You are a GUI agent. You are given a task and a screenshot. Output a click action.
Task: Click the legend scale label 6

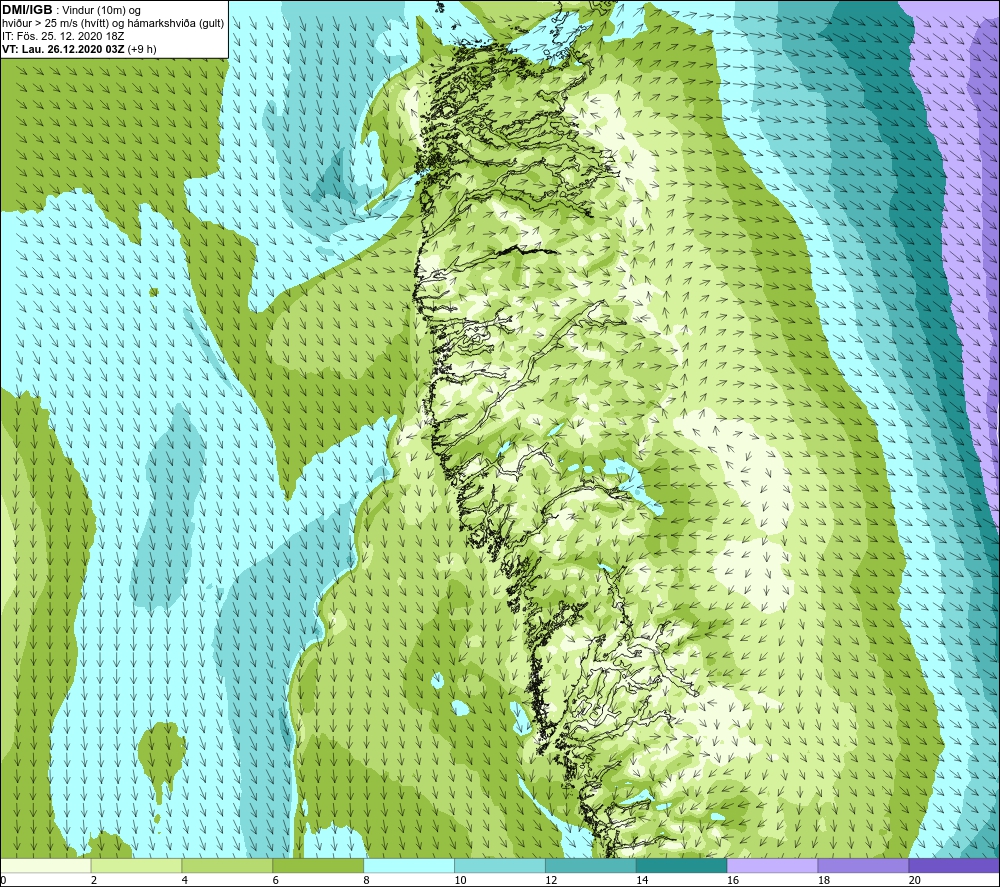(x=276, y=880)
